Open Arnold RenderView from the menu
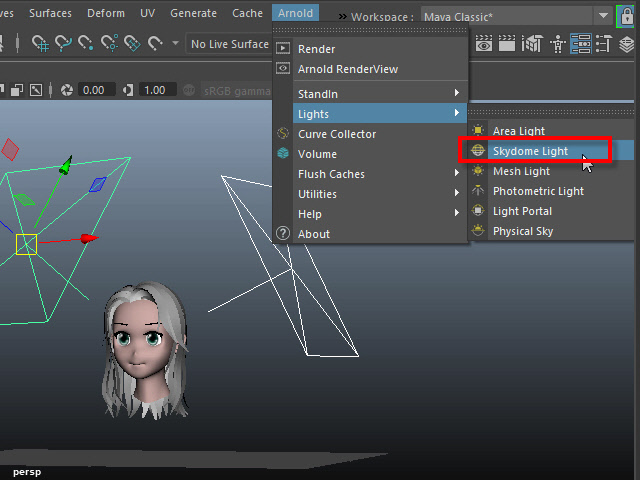This screenshot has width=640, height=480. (x=347, y=69)
